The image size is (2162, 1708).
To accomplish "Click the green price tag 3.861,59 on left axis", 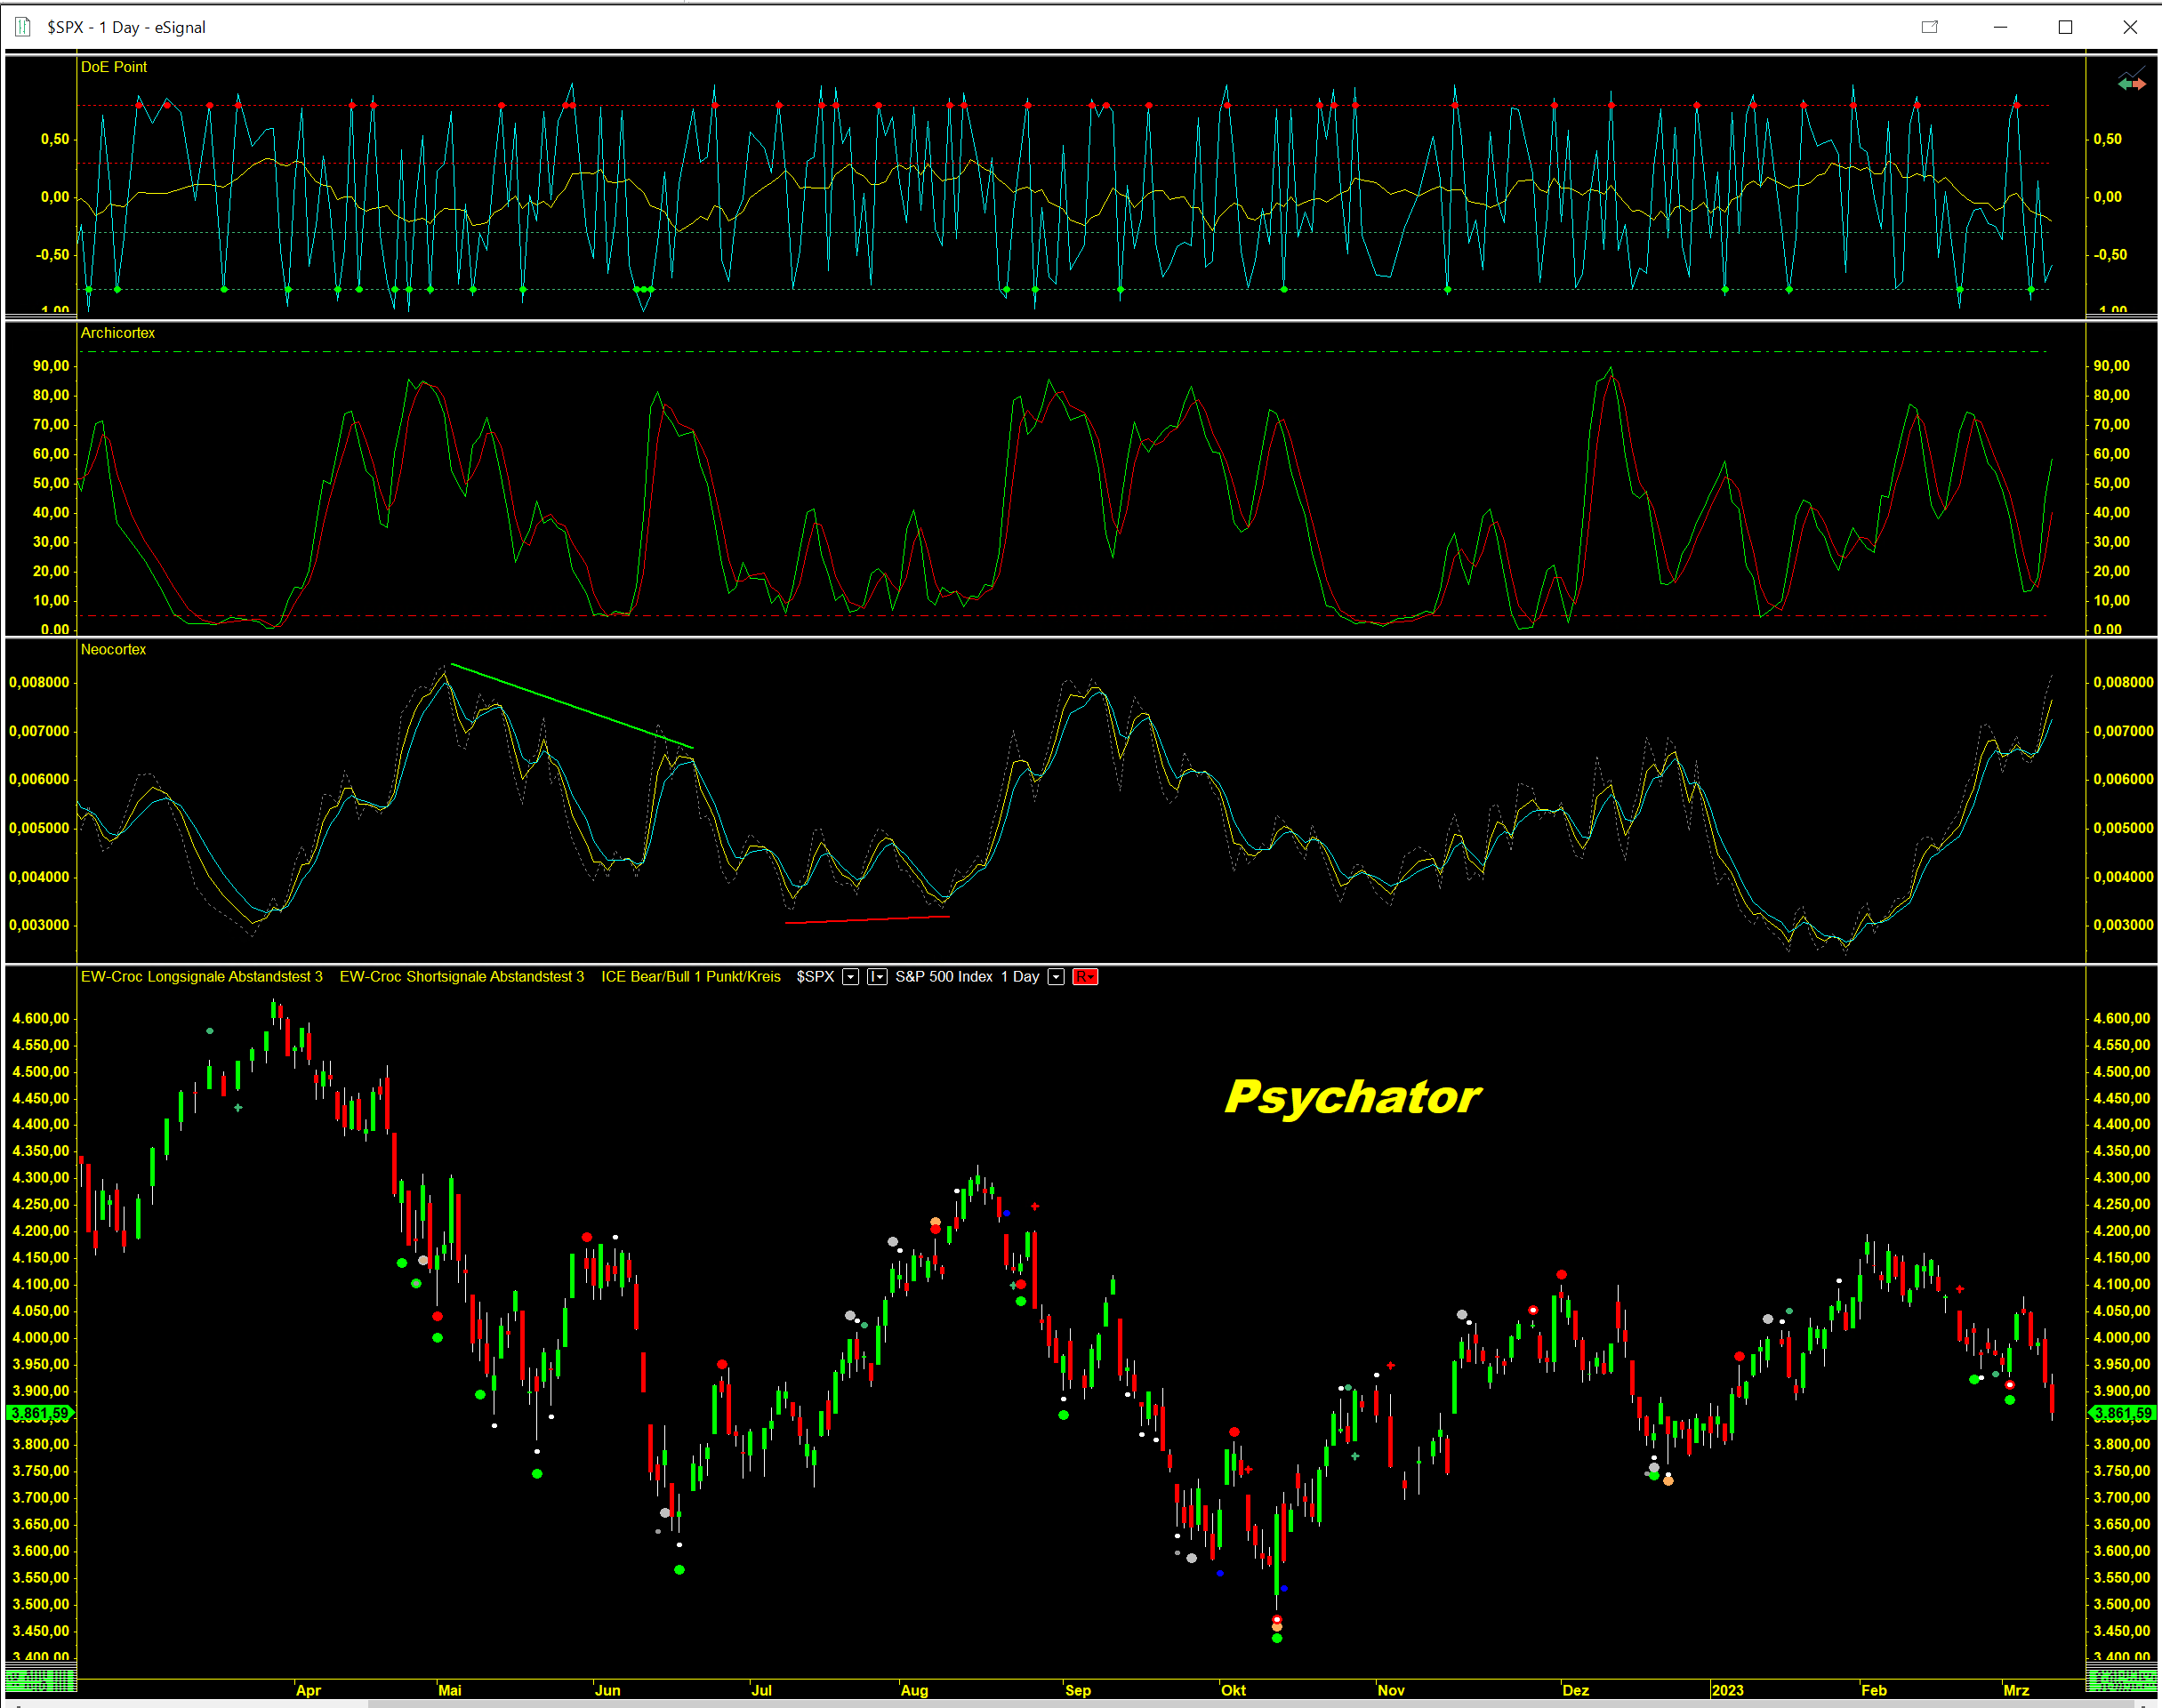I will [40, 1413].
